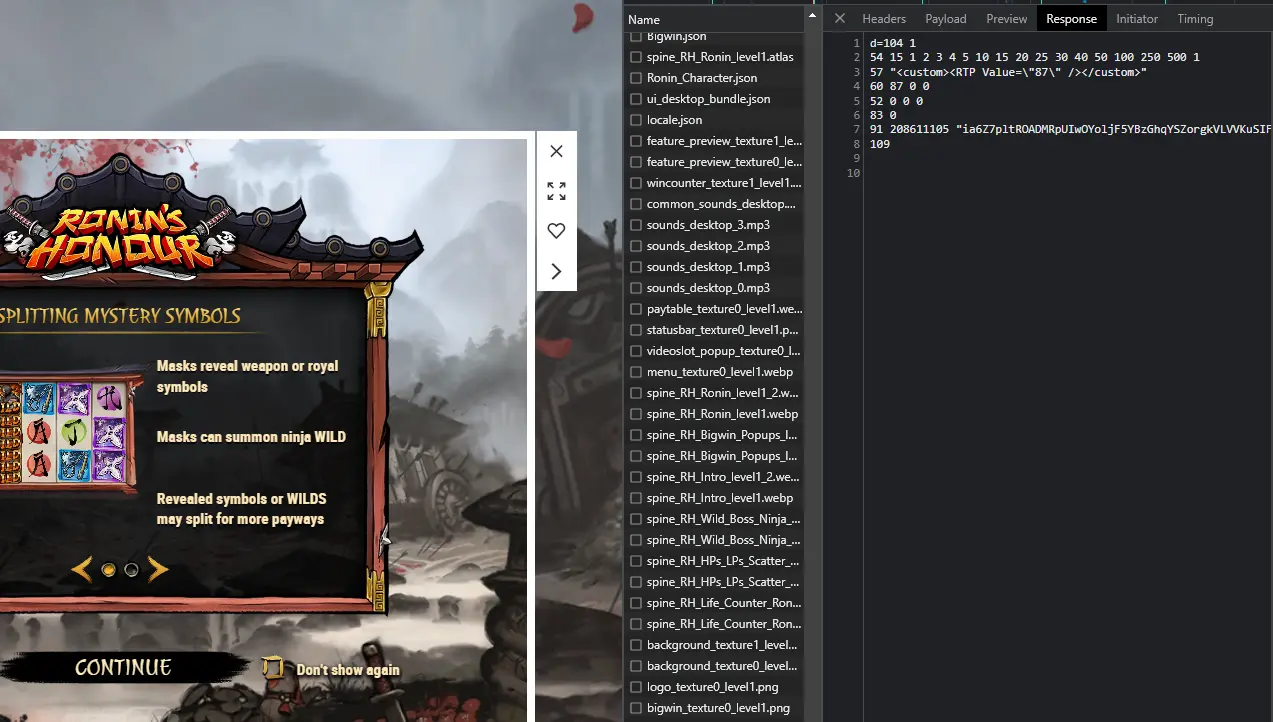Click file icon beside common_sounds_desktop request
Image resolution: width=1273 pixels, height=722 pixels.
(636, 204)
